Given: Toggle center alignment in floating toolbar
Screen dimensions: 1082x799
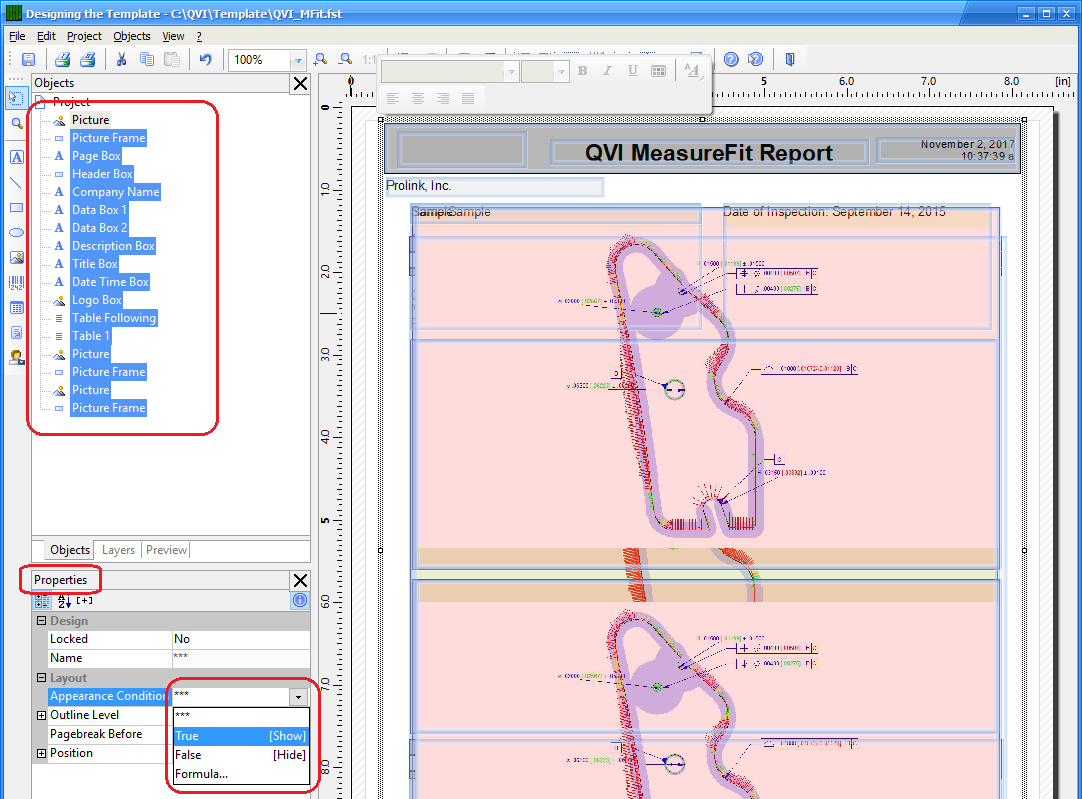Looking at the screenshot, I should 417,98.
